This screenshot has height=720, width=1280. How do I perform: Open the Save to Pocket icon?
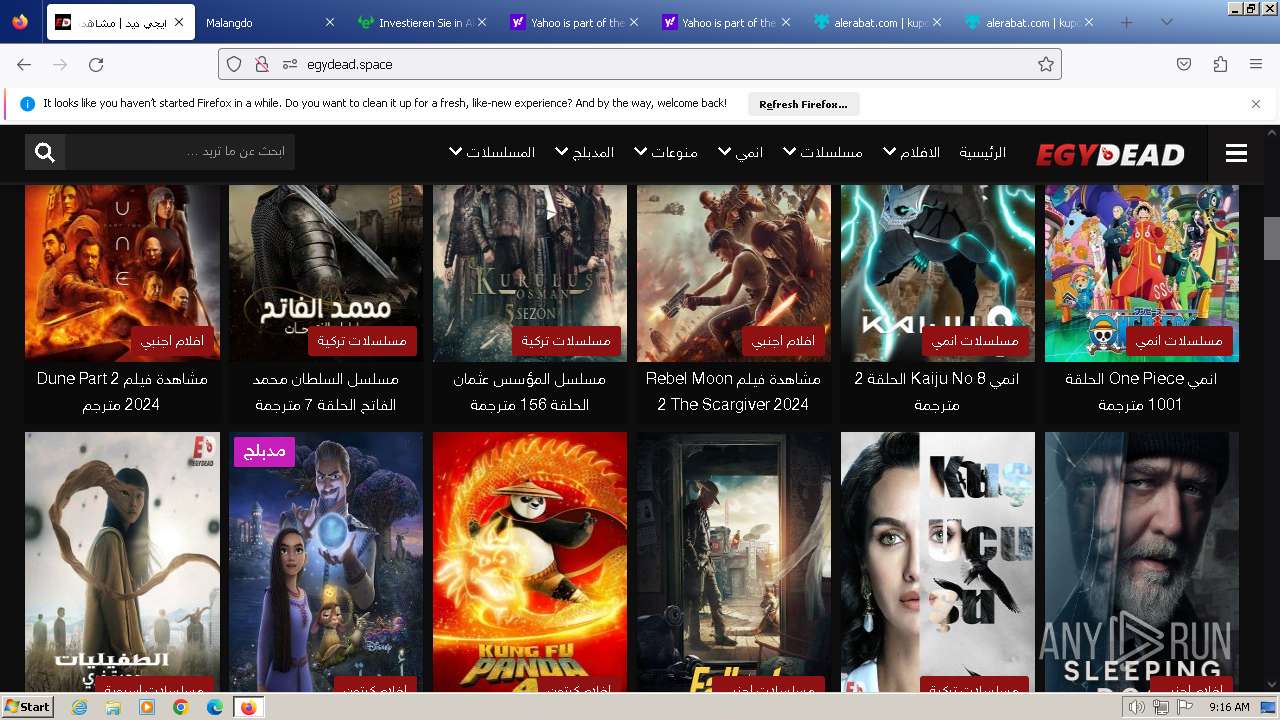1184,64
